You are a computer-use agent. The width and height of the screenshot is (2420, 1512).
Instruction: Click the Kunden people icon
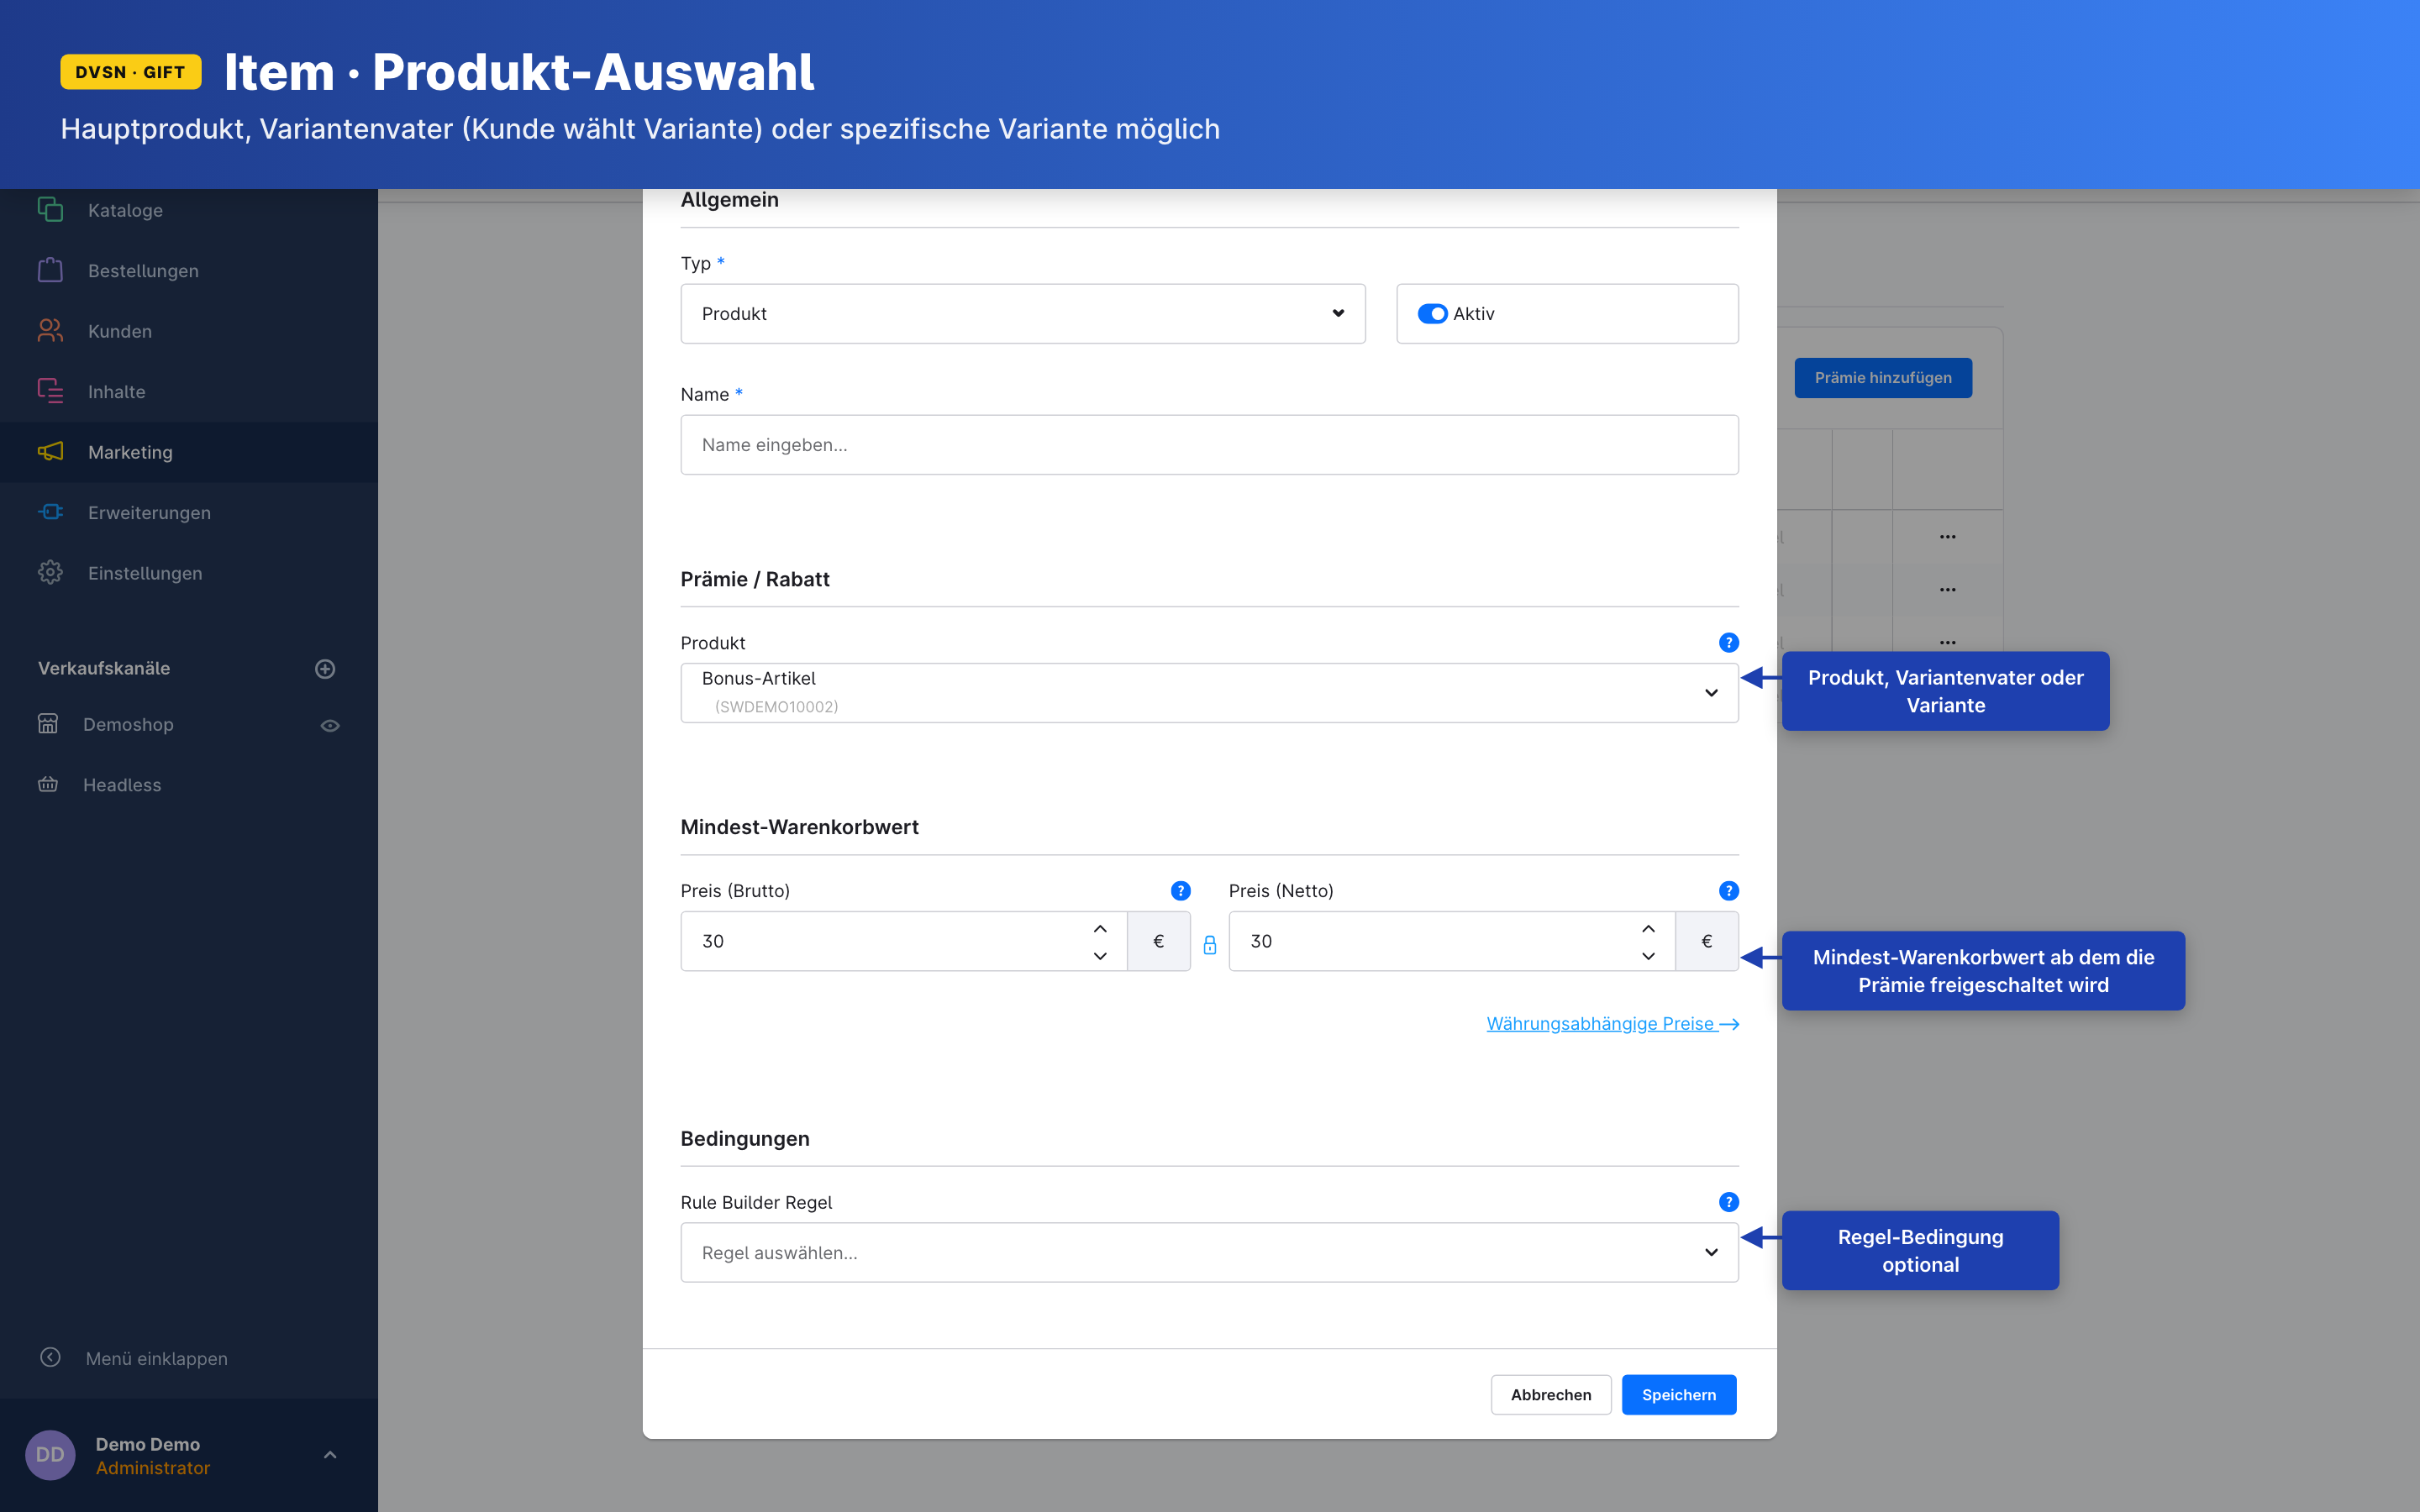click(50, 331)
